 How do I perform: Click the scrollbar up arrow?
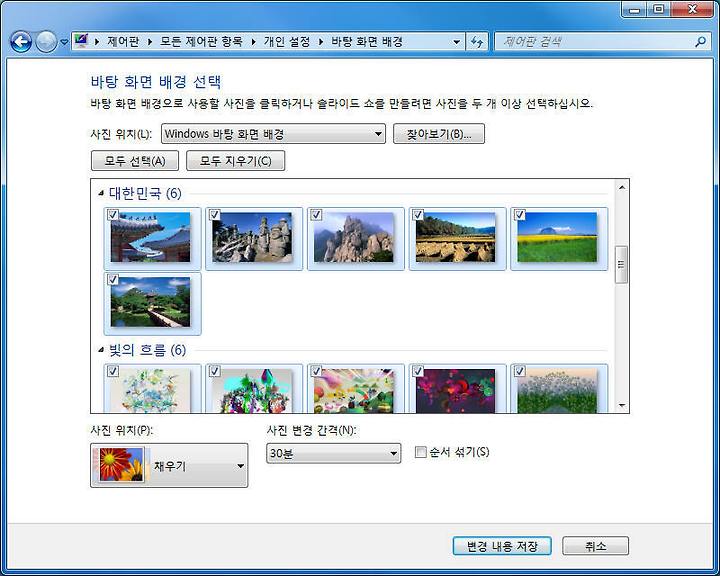coord(622,187)
